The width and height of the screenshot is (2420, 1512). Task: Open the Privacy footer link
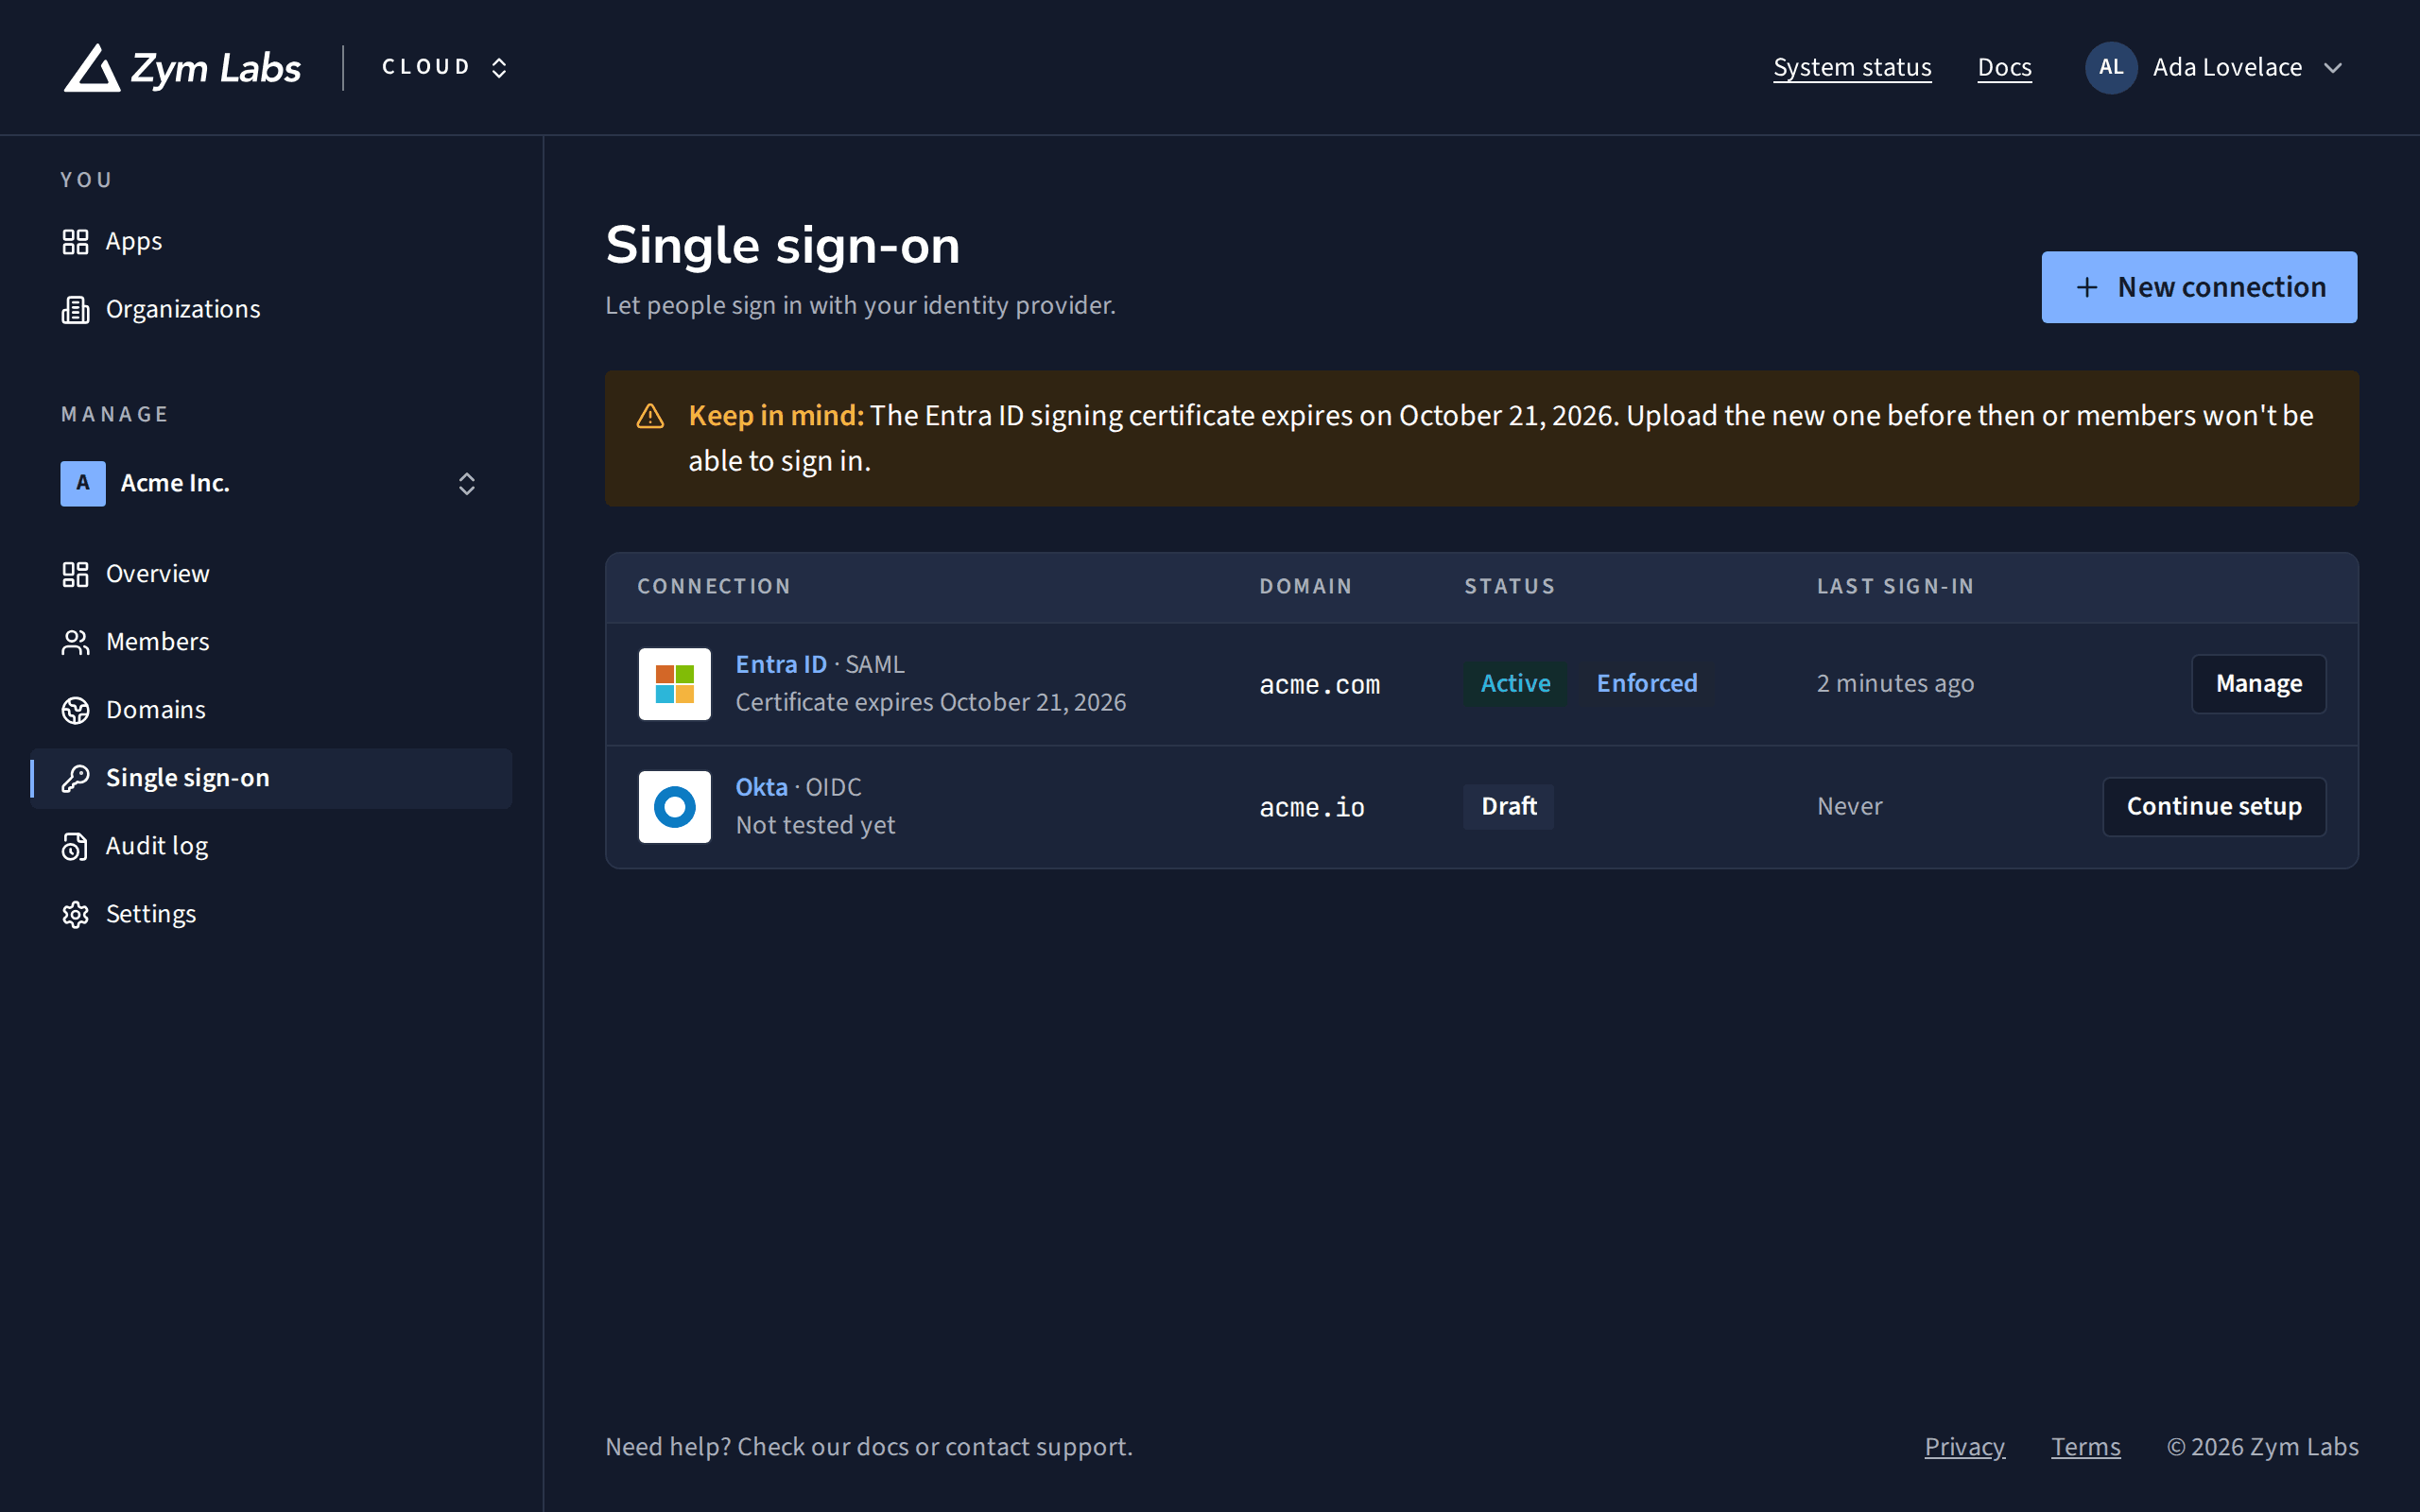coord(1964,1447)
